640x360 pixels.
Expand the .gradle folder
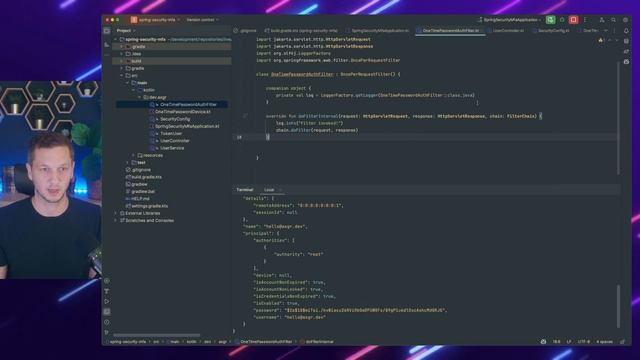click(122, 47)
